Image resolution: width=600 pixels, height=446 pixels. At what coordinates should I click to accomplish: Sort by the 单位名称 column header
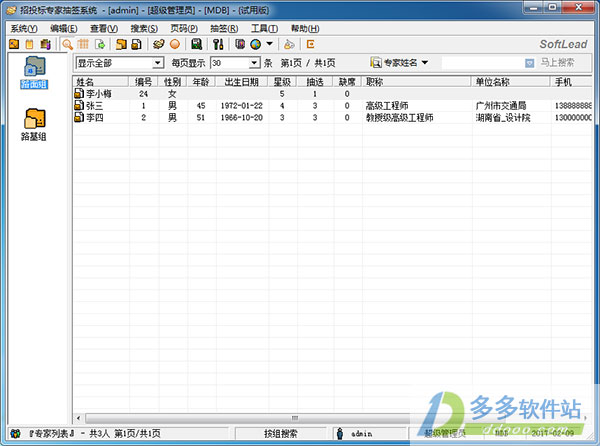(x=510, y=81)
